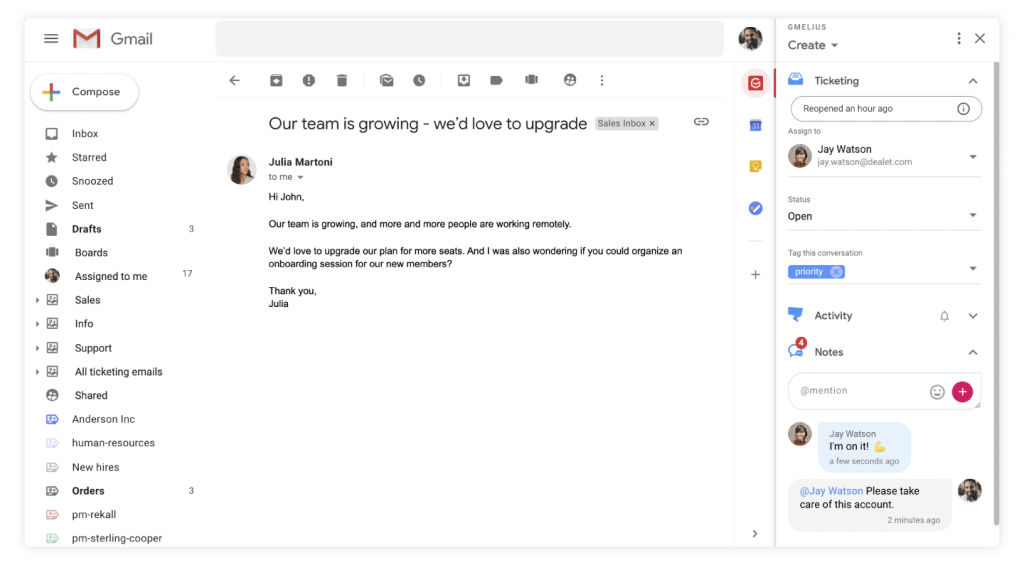Viewport: 1024px width, 565px height.
Task: Add email to a Gmelius board
Action: 532,80
